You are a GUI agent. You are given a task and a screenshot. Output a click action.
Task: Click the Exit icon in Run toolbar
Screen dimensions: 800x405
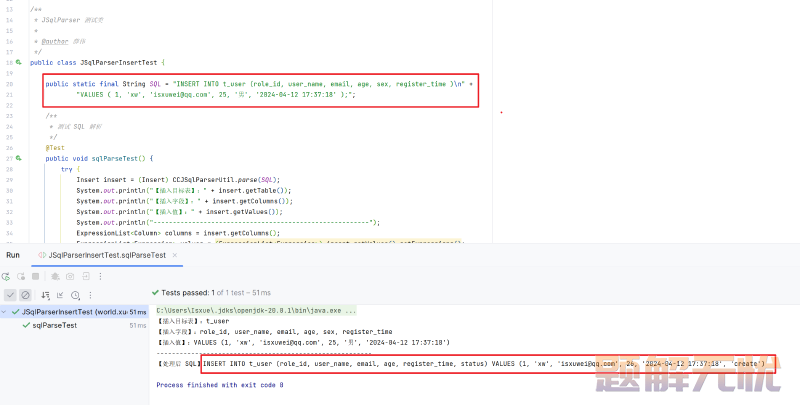click(86, 276)
